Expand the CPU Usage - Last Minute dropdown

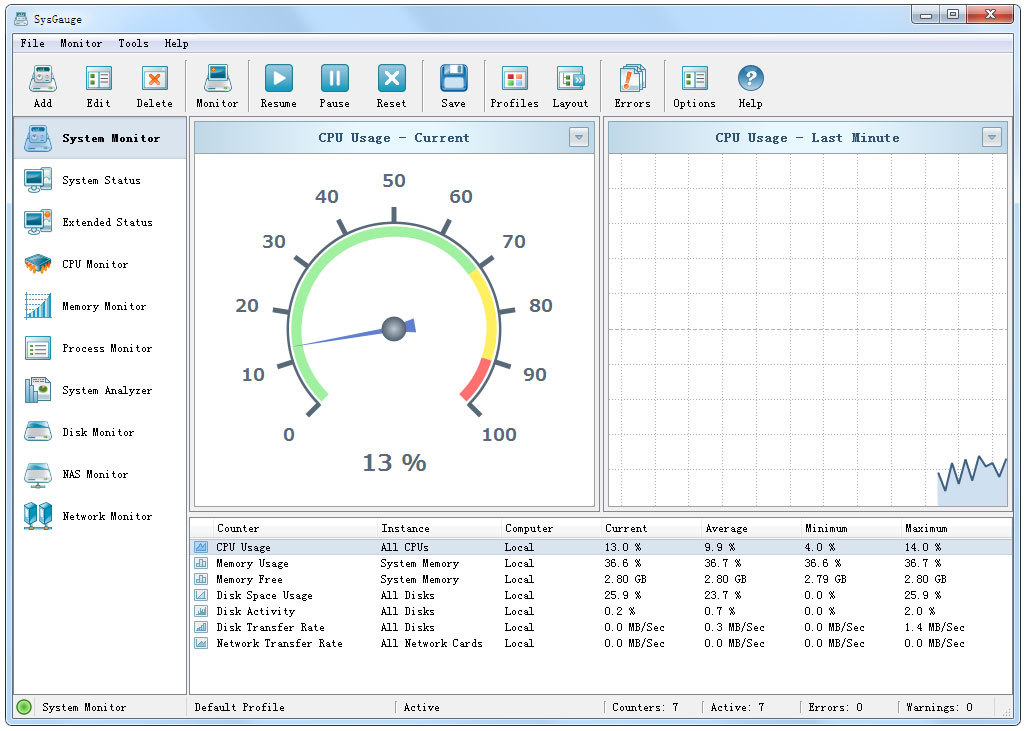click(991, 138)
